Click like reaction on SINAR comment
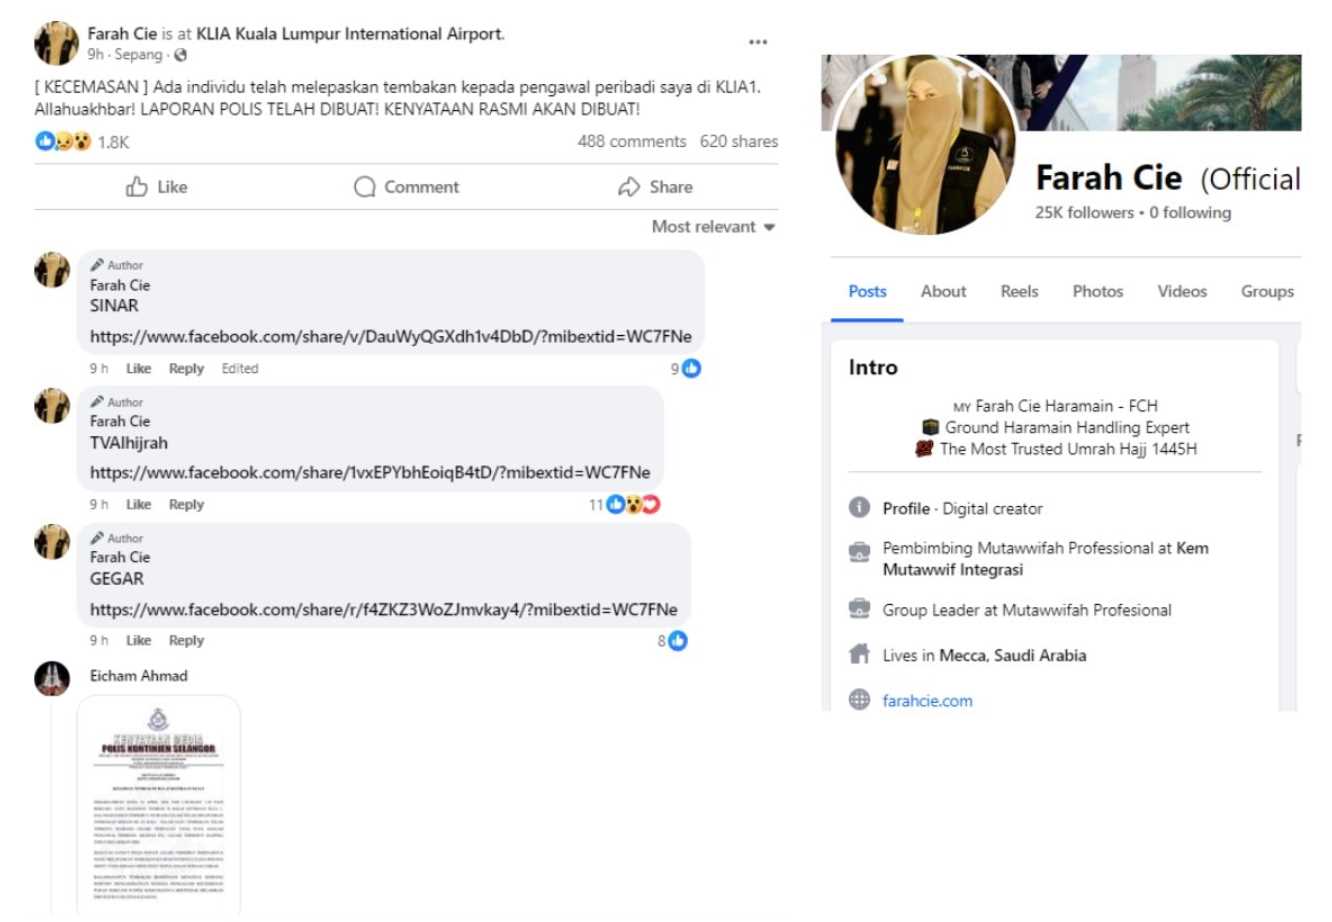This screenshot has height=922, width=1332. click(691, 369)
